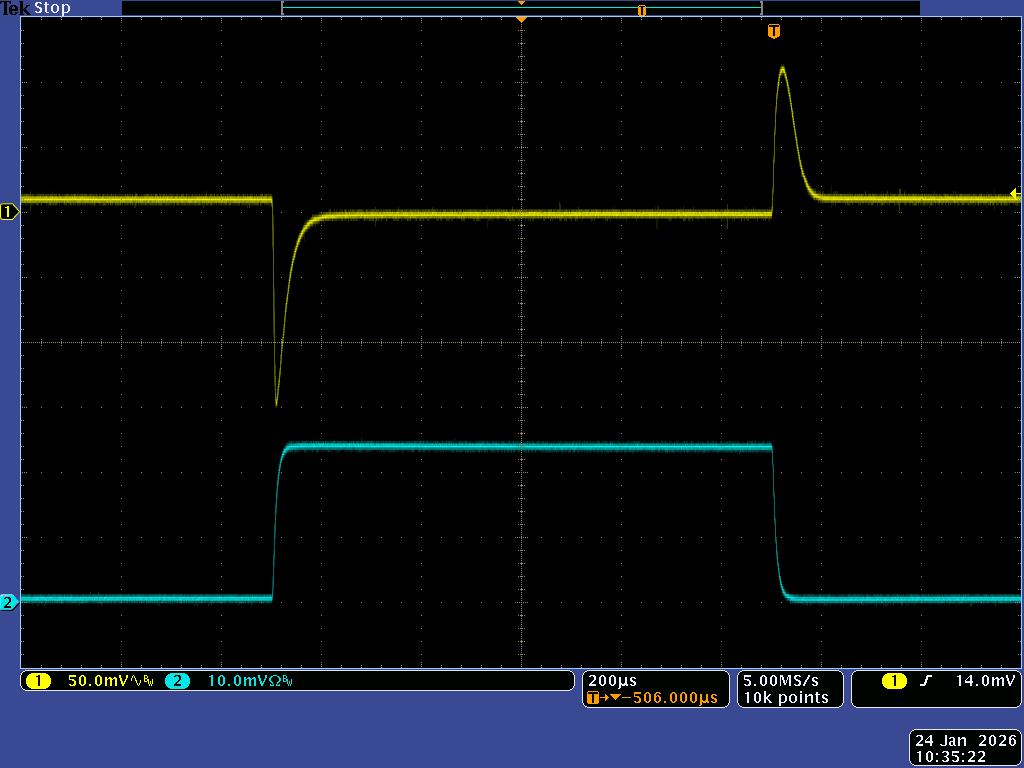The image size is (1024, 768).
Task: Select the yellow channel 1 badge
Action: [x=39, y=681]
